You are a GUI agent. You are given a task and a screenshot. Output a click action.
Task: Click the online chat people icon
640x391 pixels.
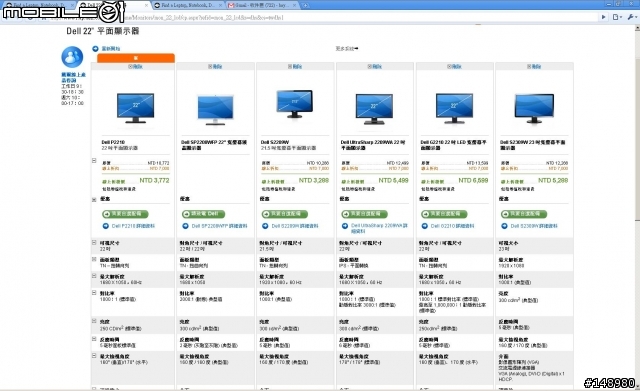point(72,57)
